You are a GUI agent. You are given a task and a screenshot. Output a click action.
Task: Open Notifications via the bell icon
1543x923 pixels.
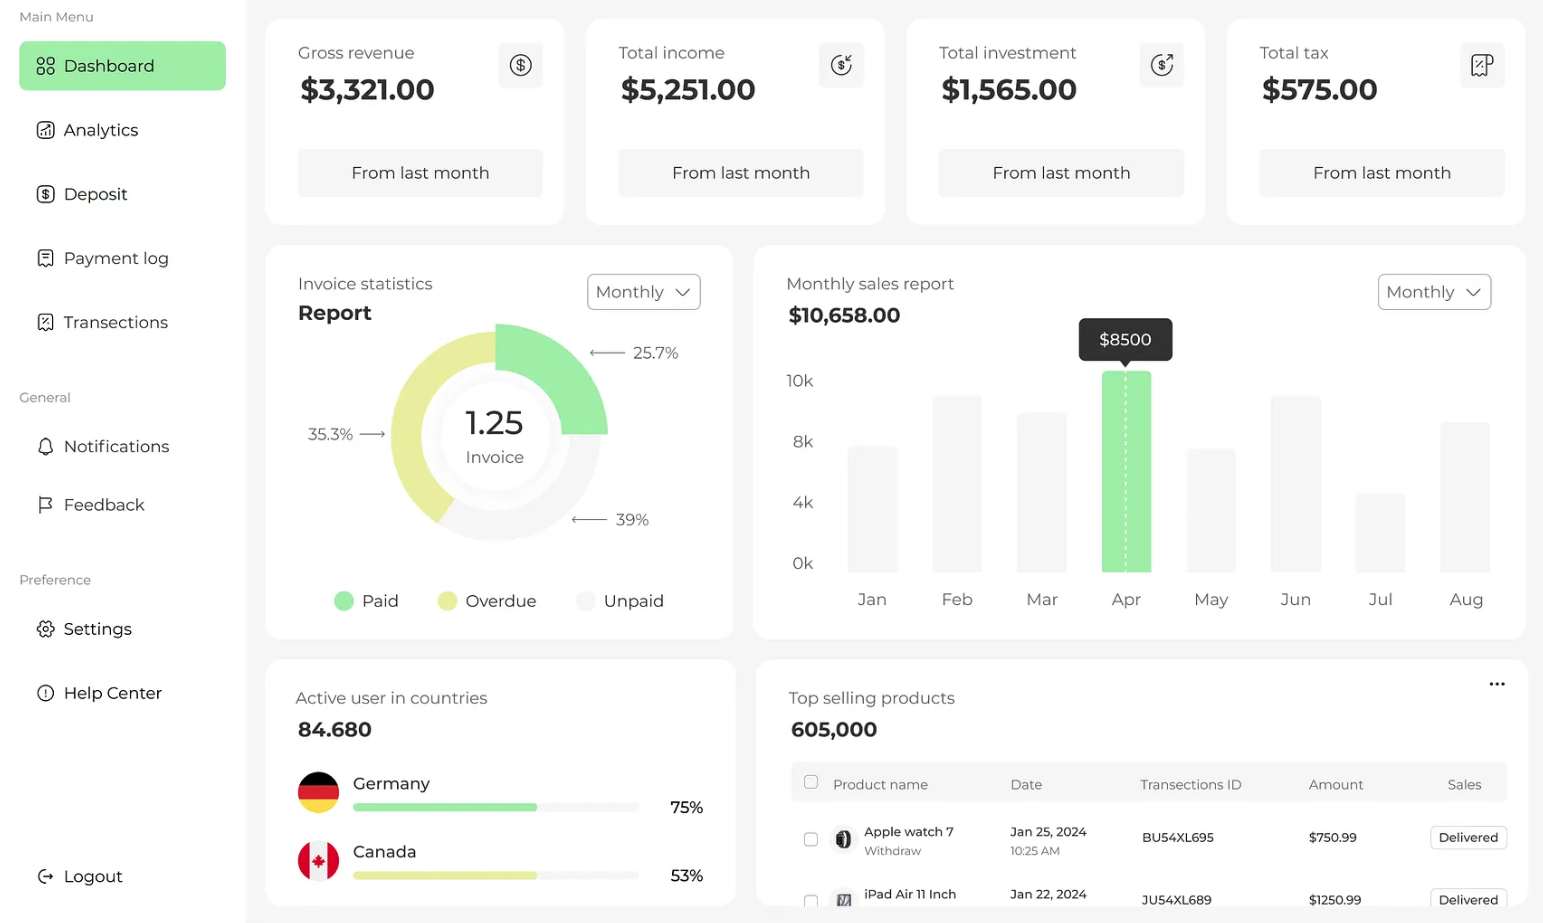[x=46, y=446]
